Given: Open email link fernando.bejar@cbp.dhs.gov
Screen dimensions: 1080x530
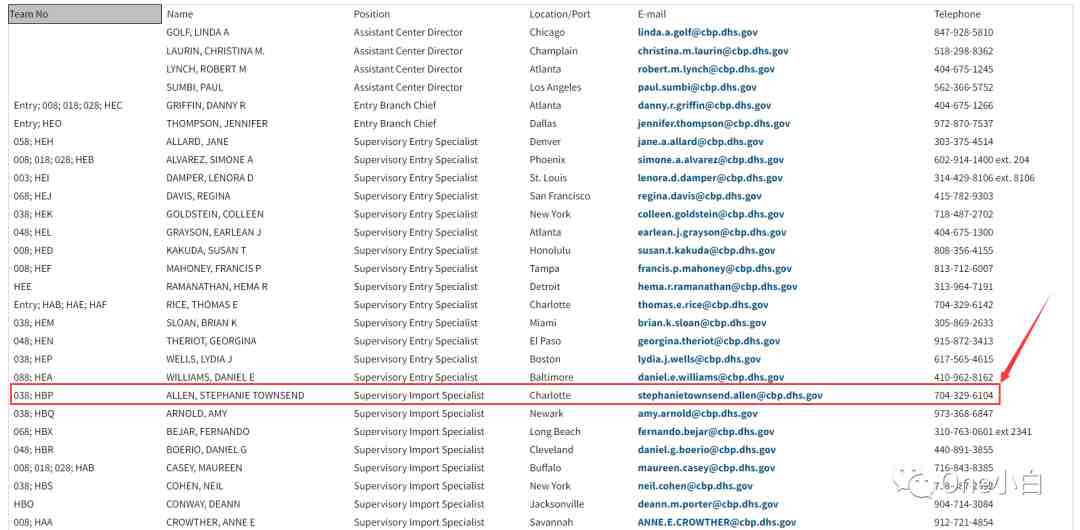Looking at the screenshot, I should [706, 431].
